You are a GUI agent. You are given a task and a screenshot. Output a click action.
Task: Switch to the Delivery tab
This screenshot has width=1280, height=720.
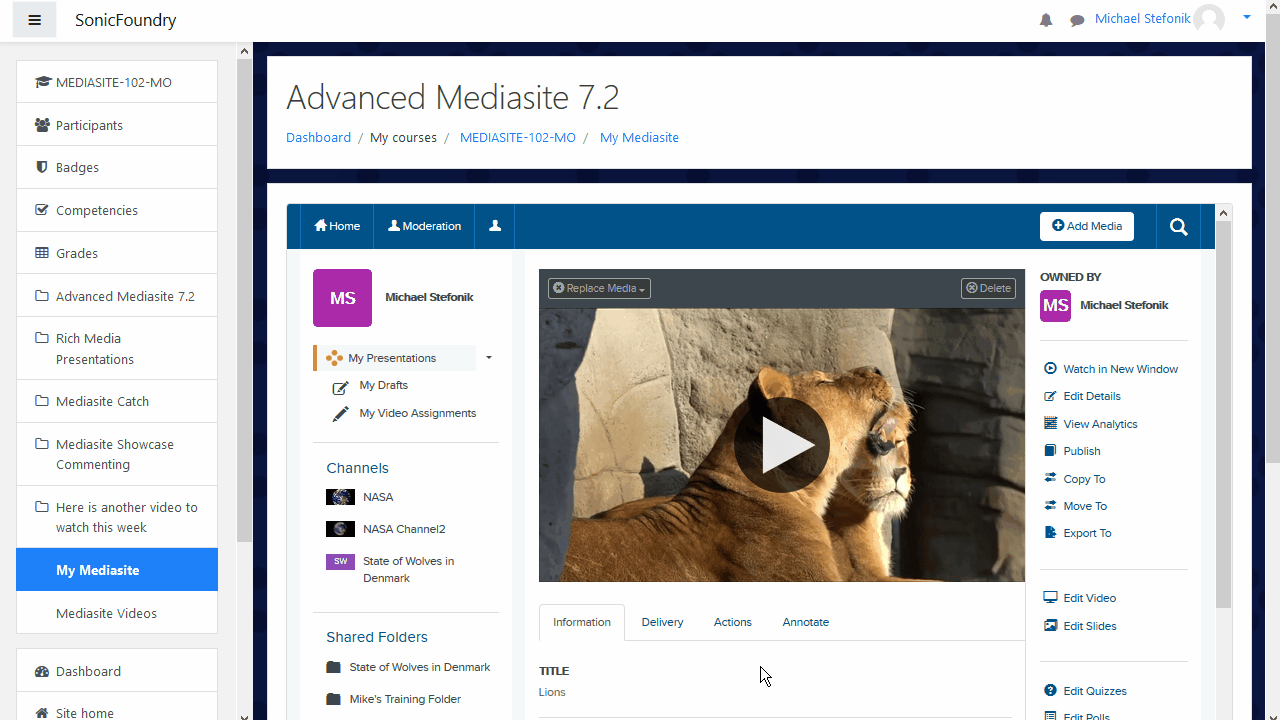click(662, 622)
